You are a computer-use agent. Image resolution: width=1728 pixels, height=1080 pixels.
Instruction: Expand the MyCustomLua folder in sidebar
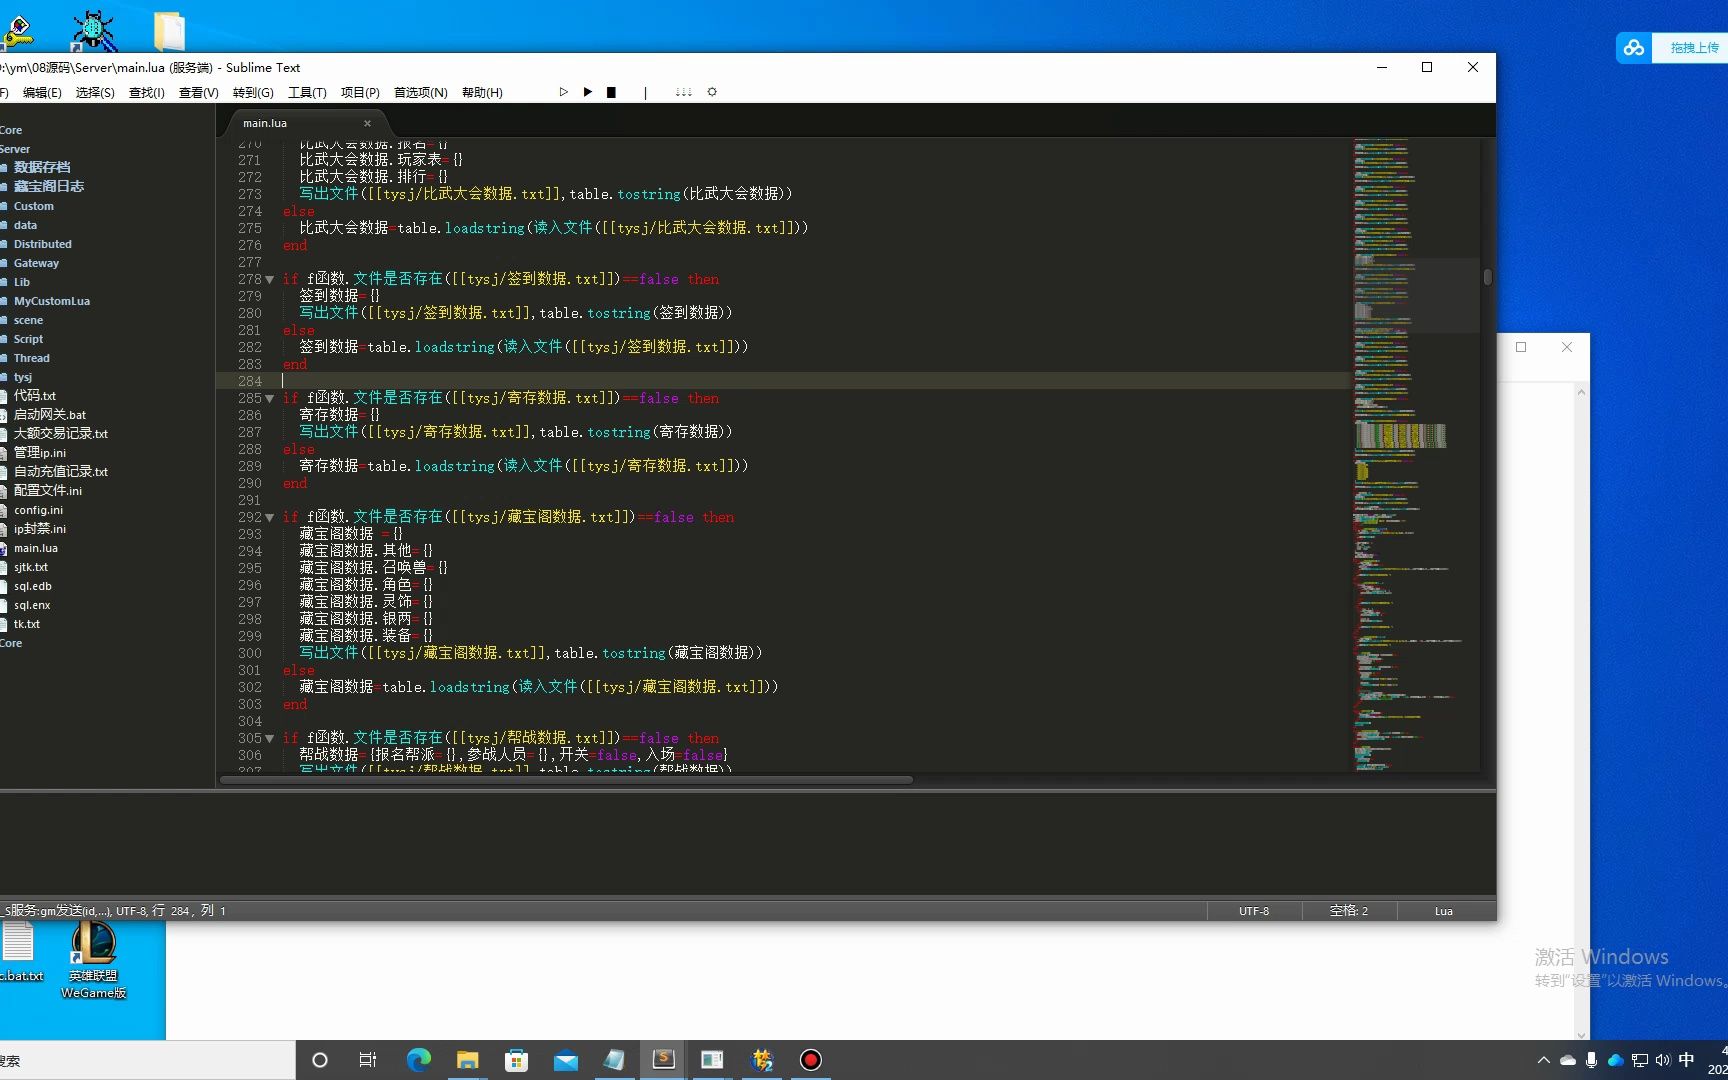51,301
